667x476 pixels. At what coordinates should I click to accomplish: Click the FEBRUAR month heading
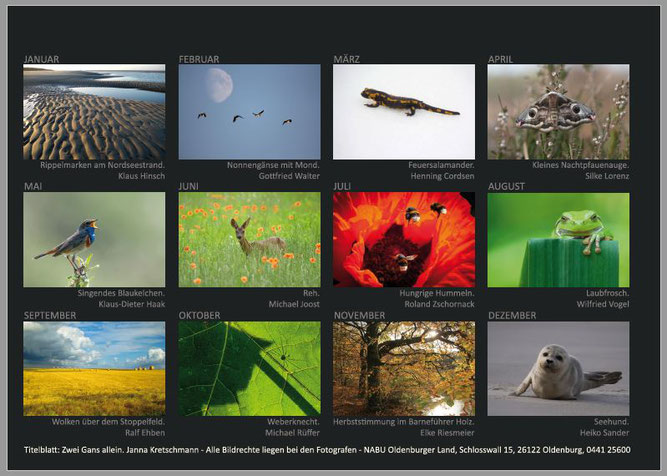coord(199,59)
